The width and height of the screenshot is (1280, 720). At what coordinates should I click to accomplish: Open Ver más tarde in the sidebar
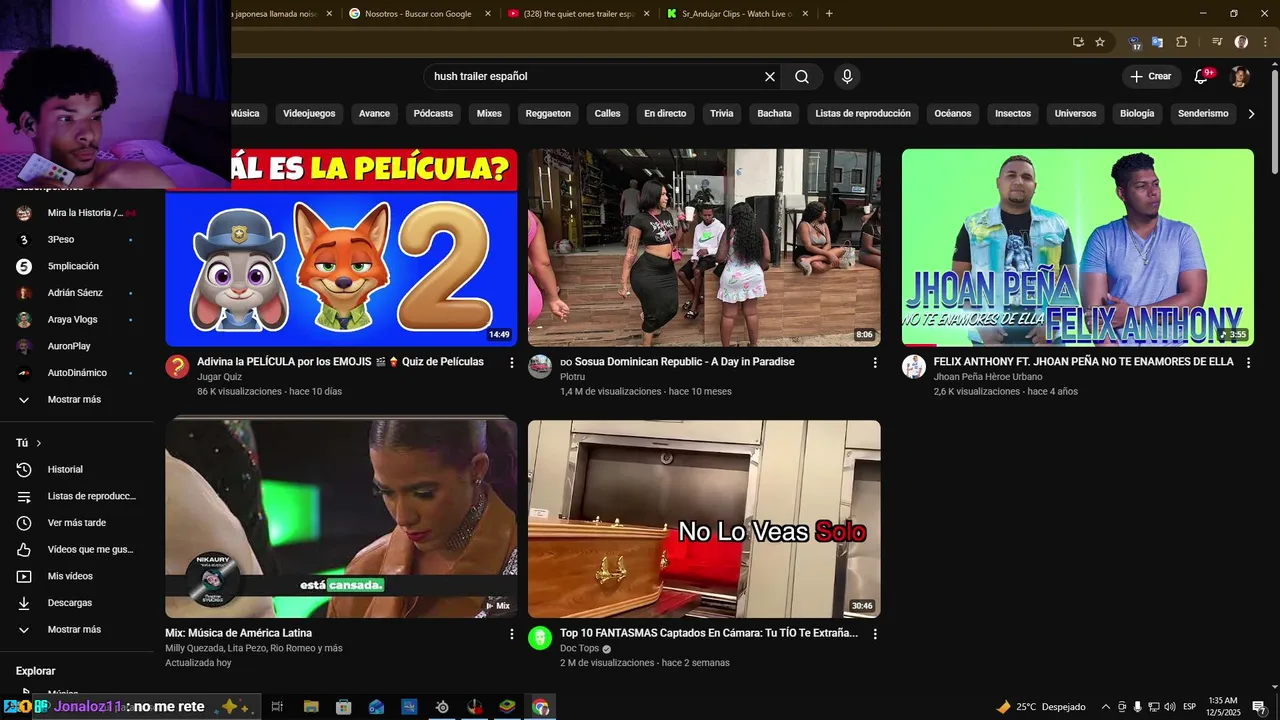(77, 523)
